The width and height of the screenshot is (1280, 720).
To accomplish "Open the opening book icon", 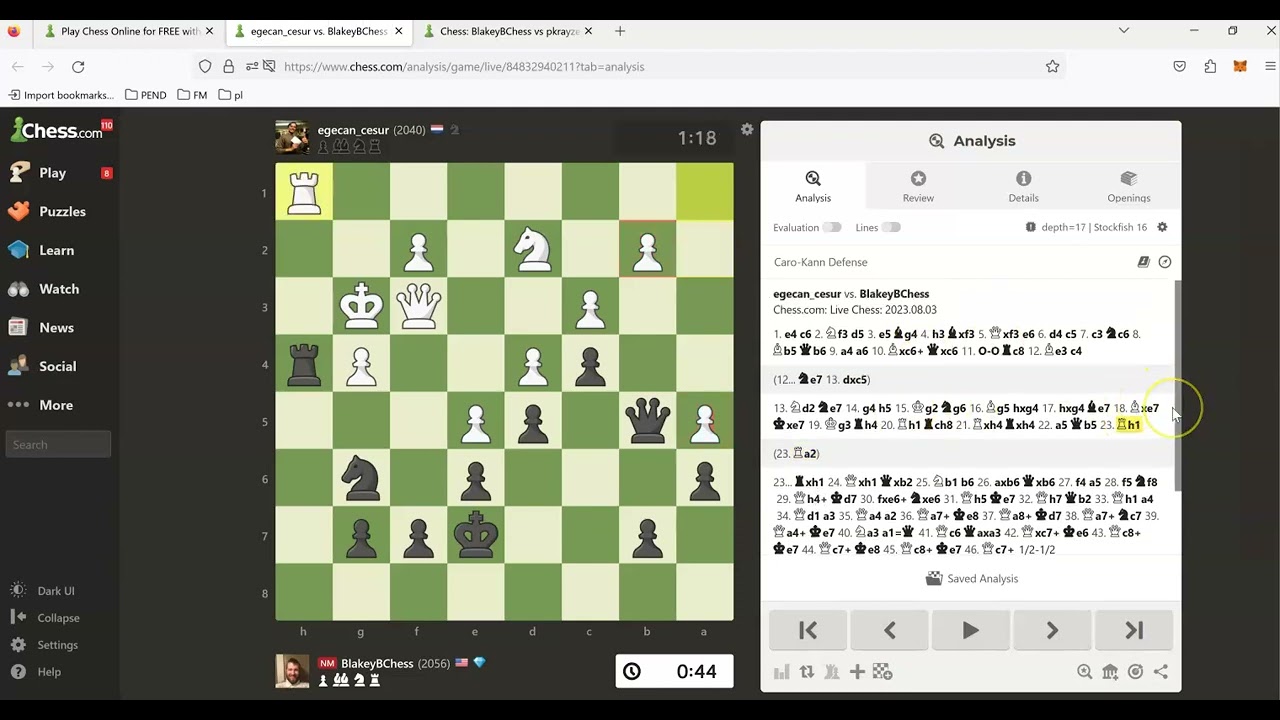I will (1143, 262).
